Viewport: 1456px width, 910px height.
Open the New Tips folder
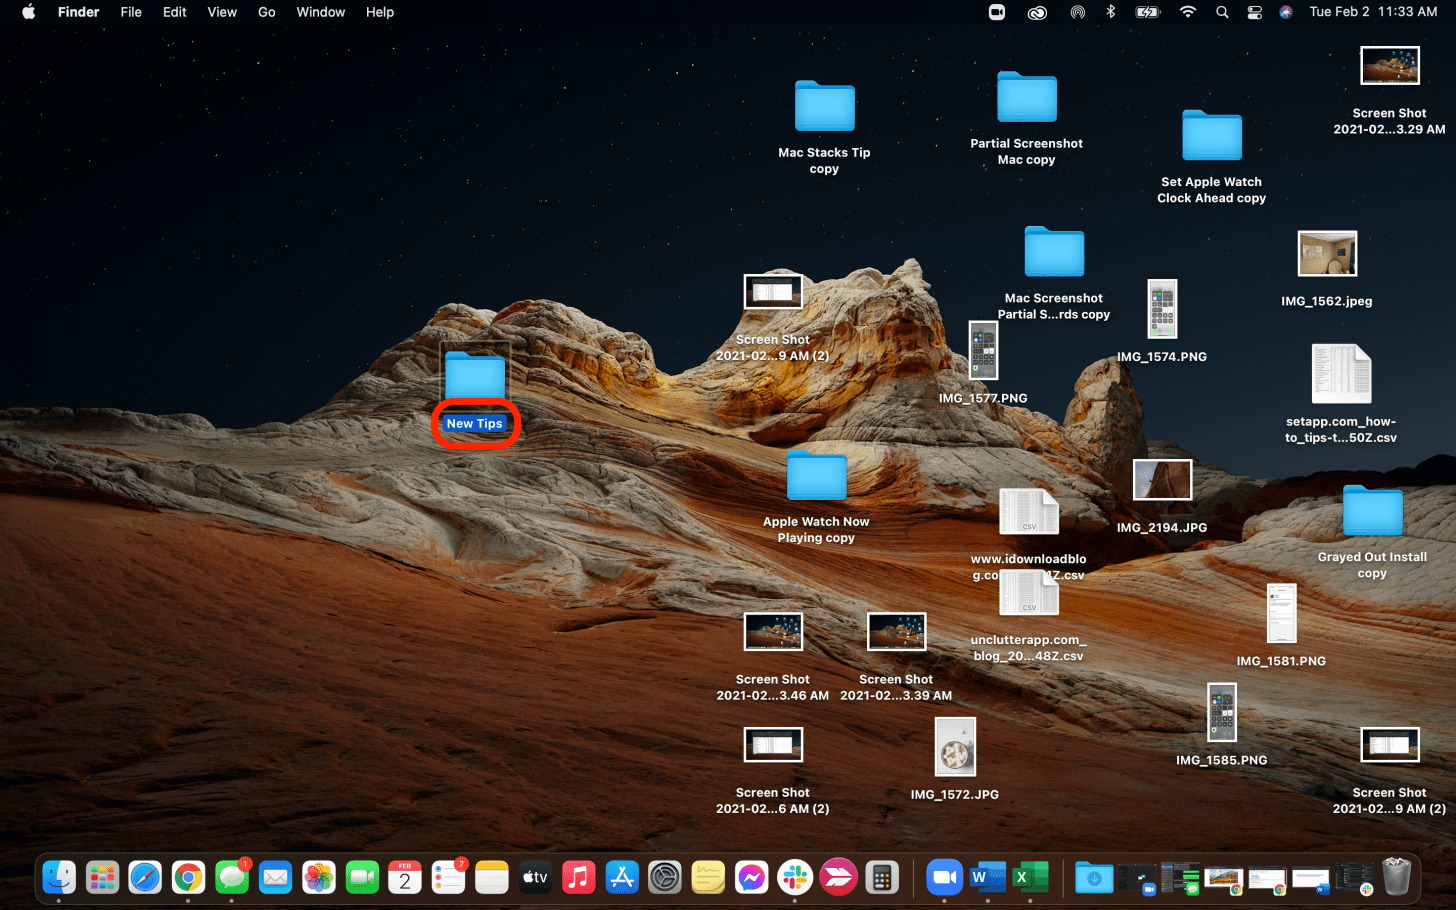pyautogui.click(x=475, y=378)
